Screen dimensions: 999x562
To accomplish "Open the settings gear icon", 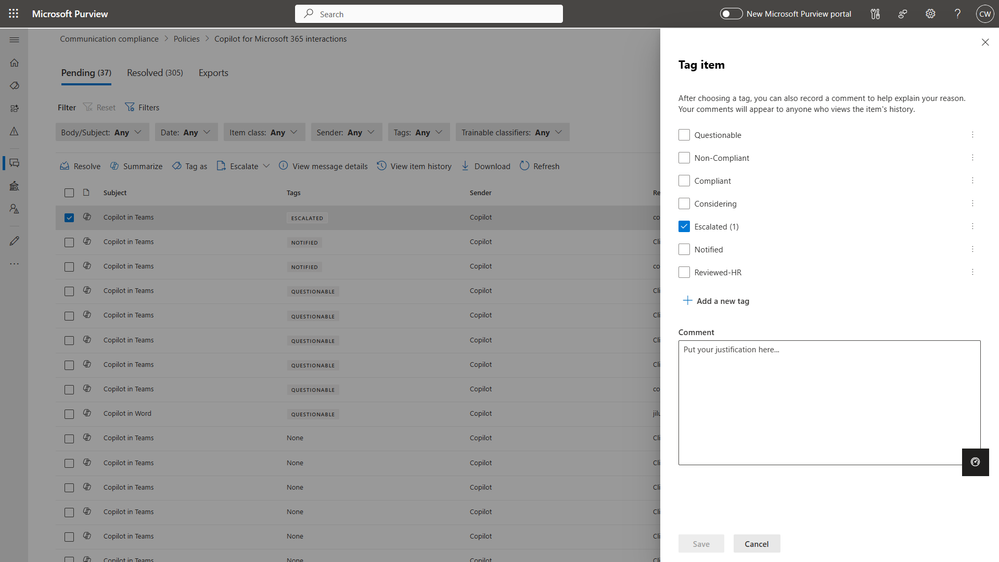I will click(x=930, y=13).
